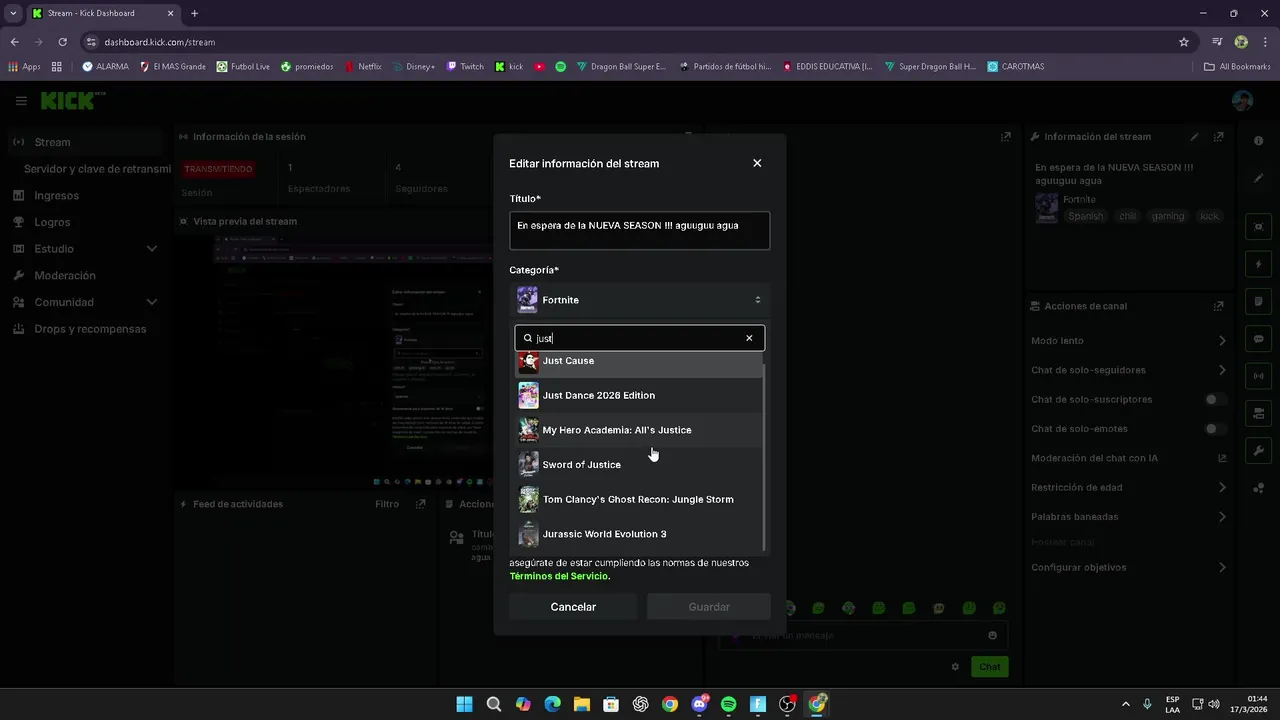Pop out the Feed de actividades panel
The image size is (1280, 720).
point(421,505)
